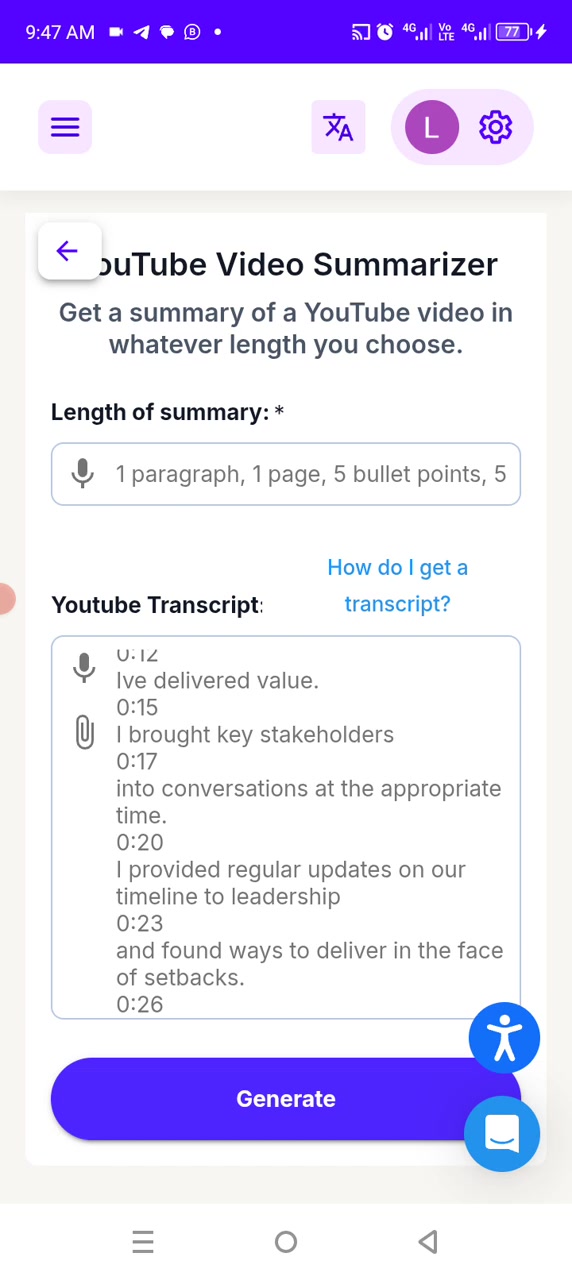Click the Generate button
This screenshot has width=572, height=1280.
[x=286, y=1099]
